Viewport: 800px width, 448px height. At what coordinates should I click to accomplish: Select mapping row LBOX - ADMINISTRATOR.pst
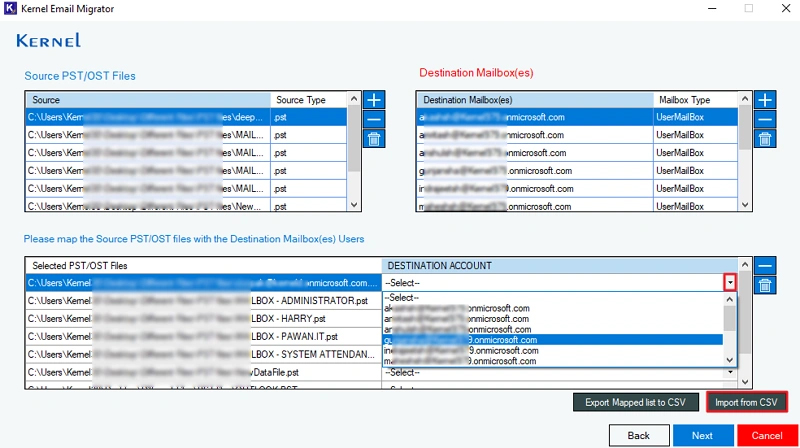(204, 301)
